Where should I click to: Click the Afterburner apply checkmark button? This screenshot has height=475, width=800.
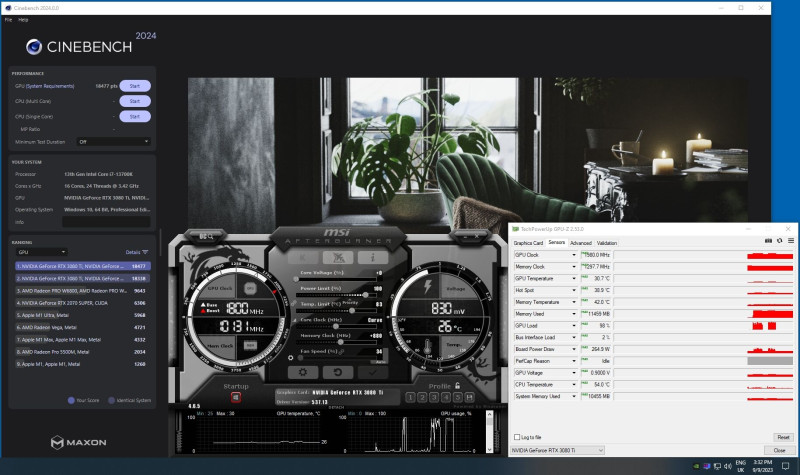[372, 372]
